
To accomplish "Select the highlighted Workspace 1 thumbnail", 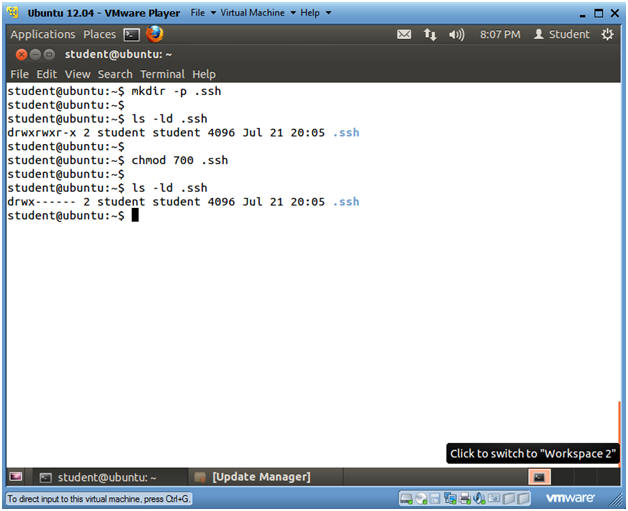I will [539, 477].
